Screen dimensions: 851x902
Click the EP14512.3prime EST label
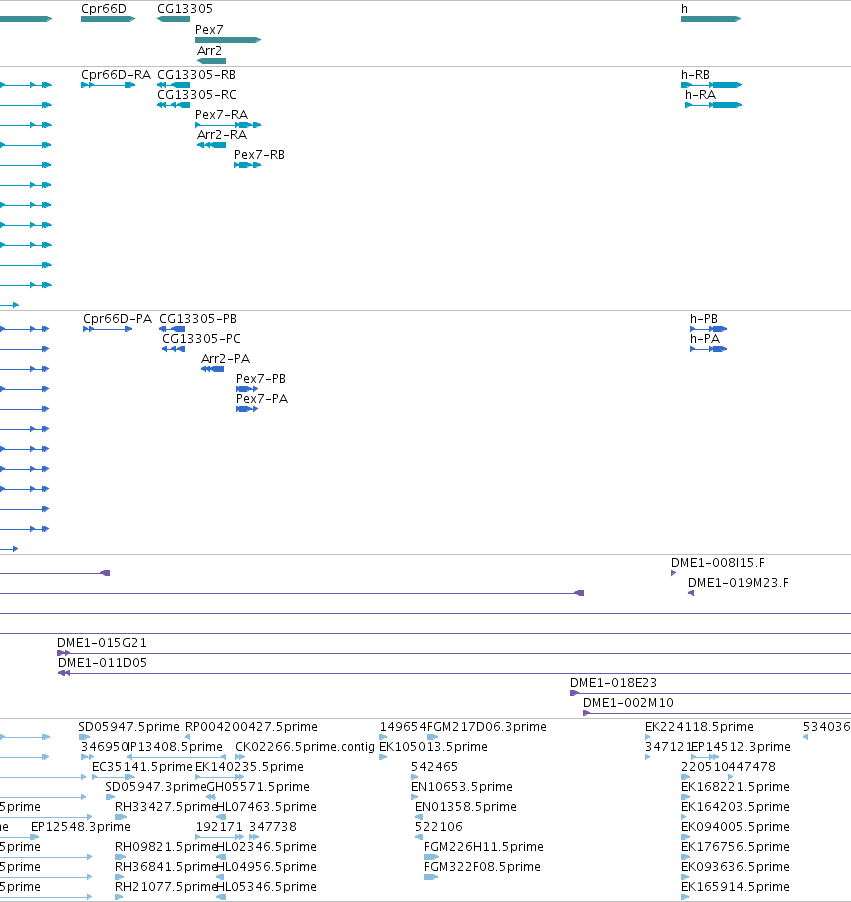pos(741,747)
